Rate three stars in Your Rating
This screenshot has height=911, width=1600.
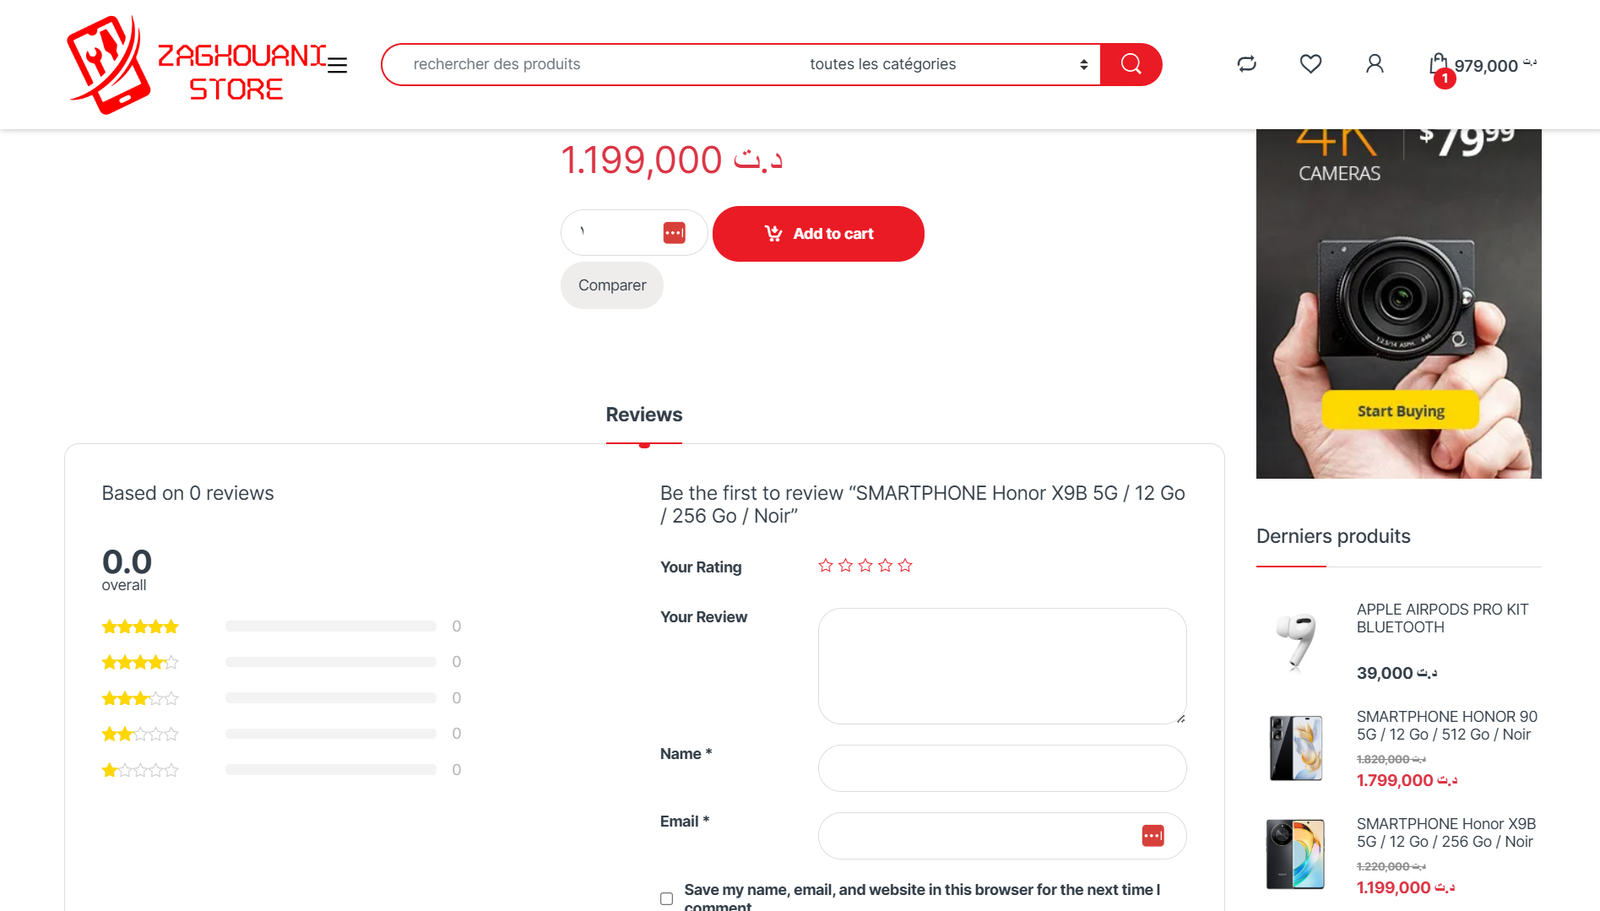(x=865, y=566)
